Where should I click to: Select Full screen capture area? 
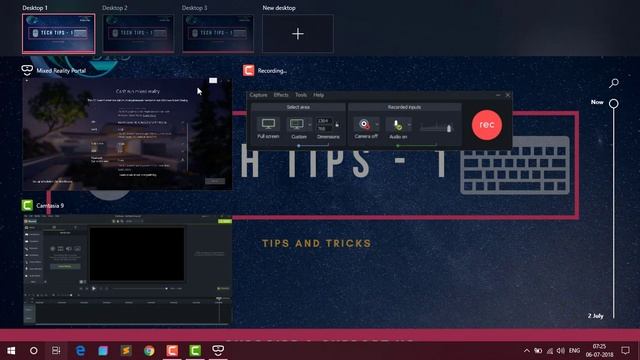[268, 128]
